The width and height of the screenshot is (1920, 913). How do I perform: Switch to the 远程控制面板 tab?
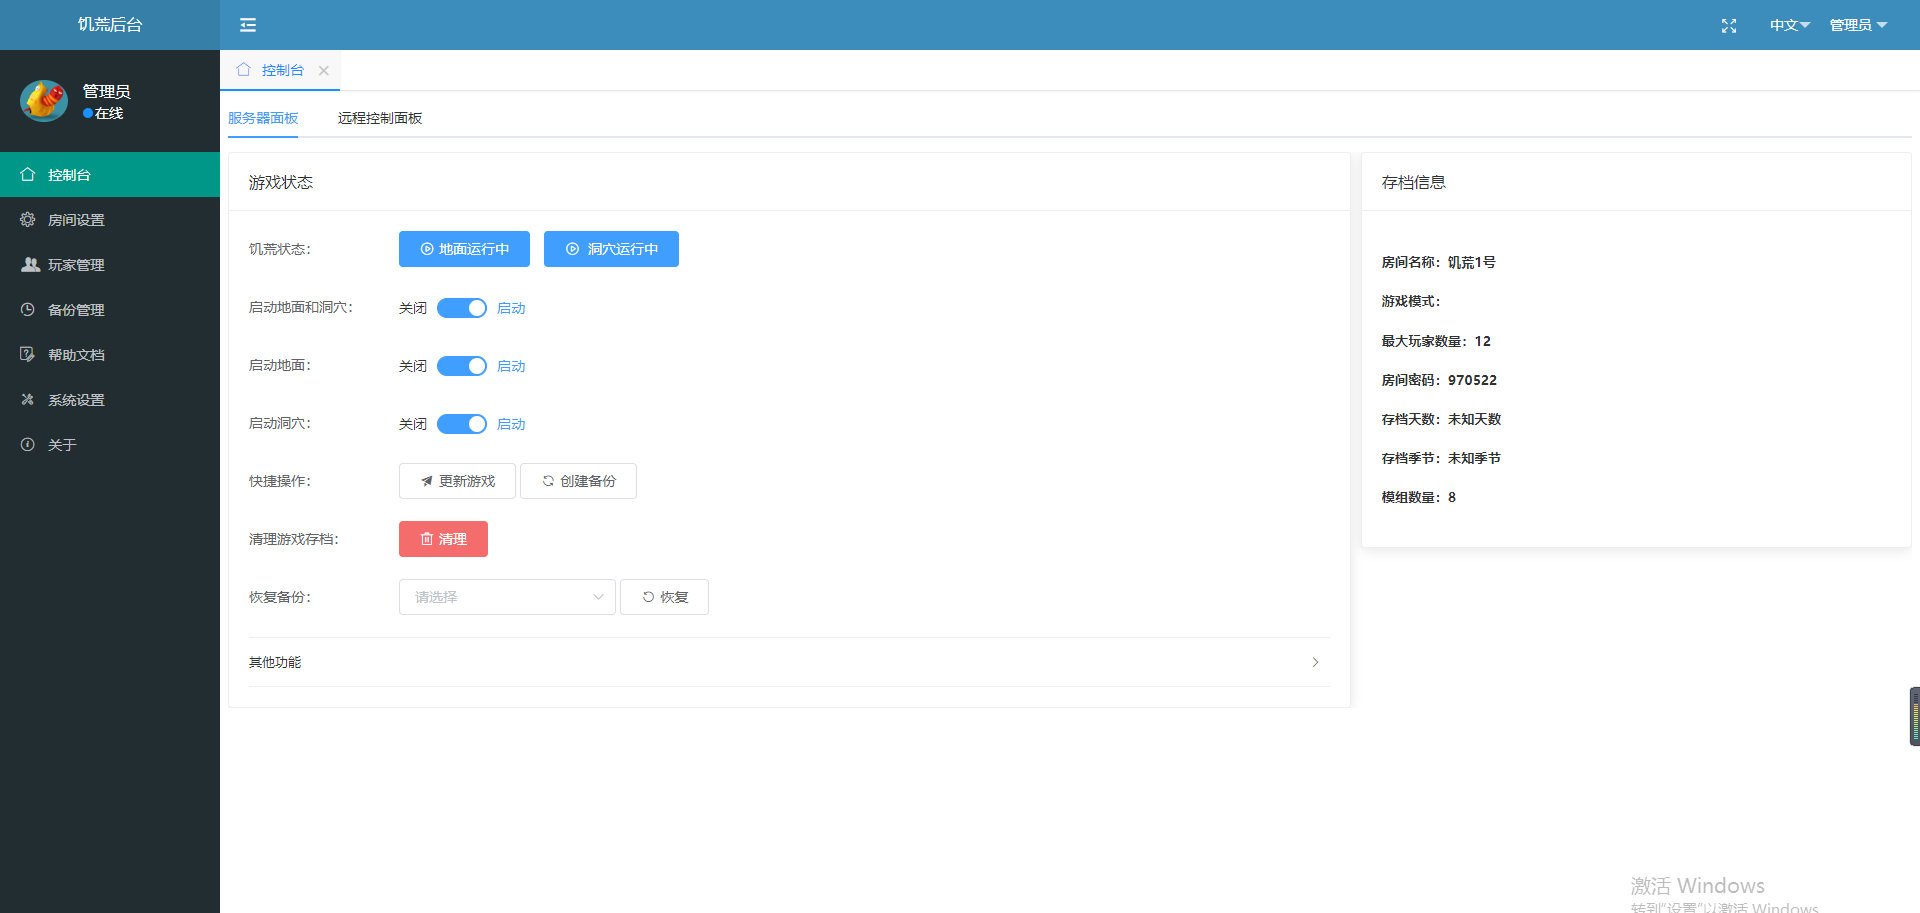pyautogui.click(x=380, y=118)
